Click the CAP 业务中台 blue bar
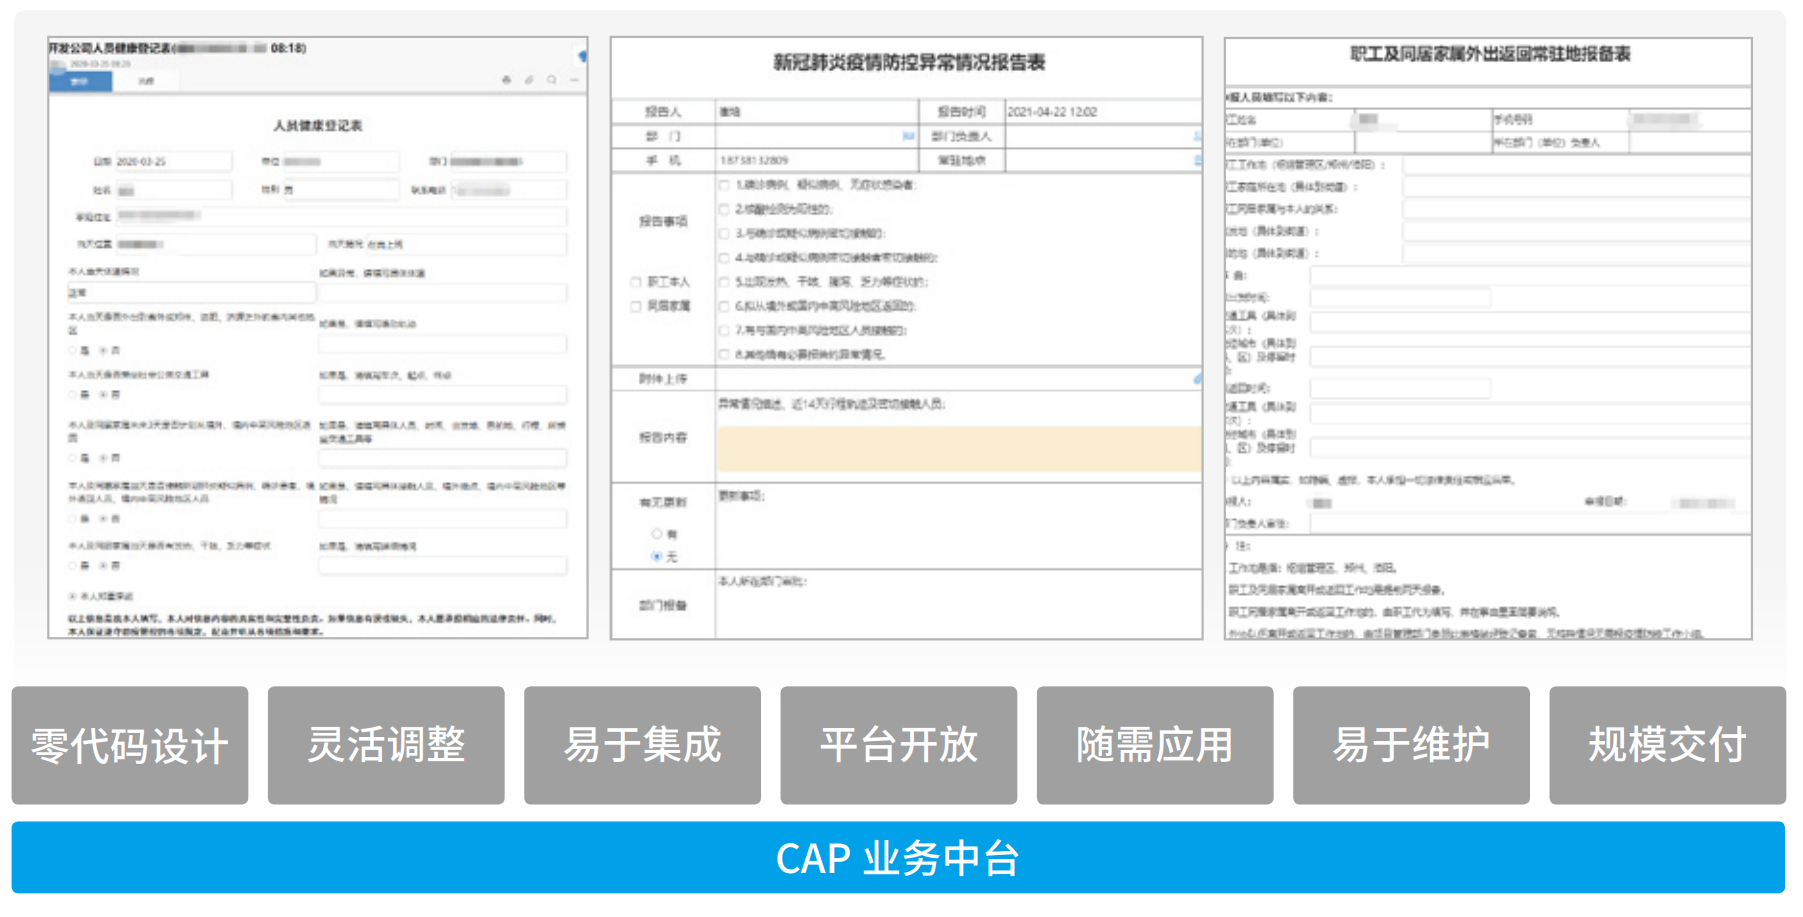1803x917 pixels. coord(898,858)
